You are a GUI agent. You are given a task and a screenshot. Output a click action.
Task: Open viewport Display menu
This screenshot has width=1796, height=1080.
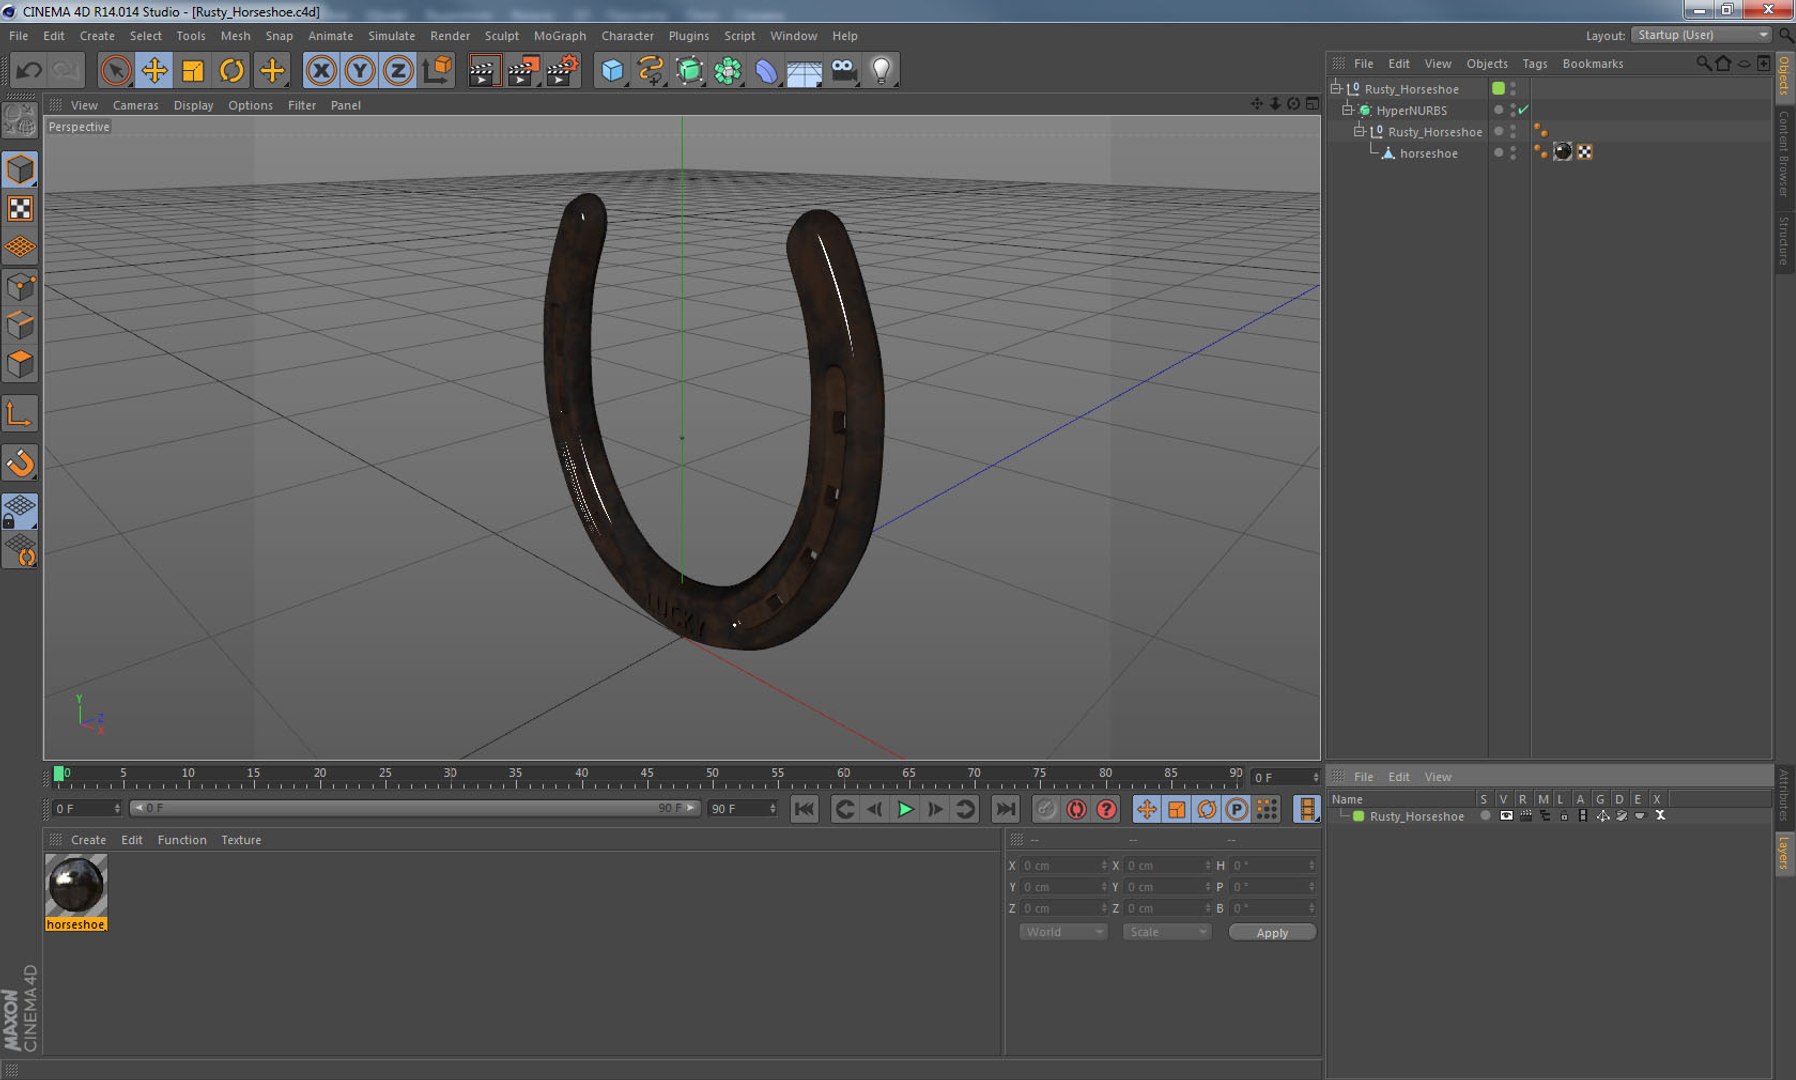(193, 105)
